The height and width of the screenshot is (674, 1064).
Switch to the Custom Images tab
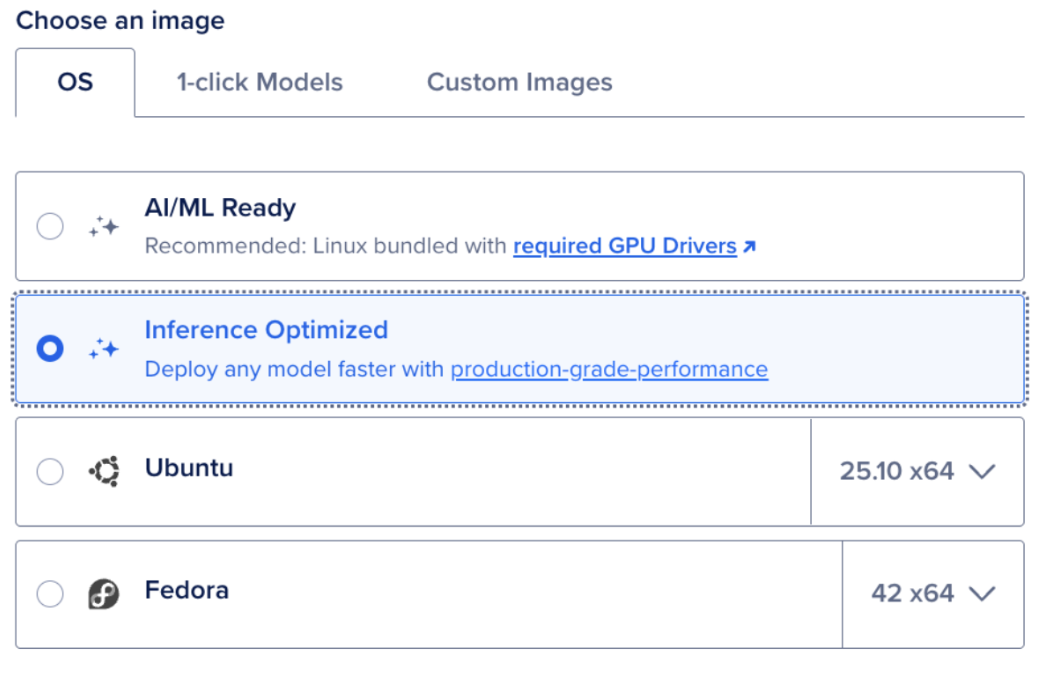(x=519, y=82)
